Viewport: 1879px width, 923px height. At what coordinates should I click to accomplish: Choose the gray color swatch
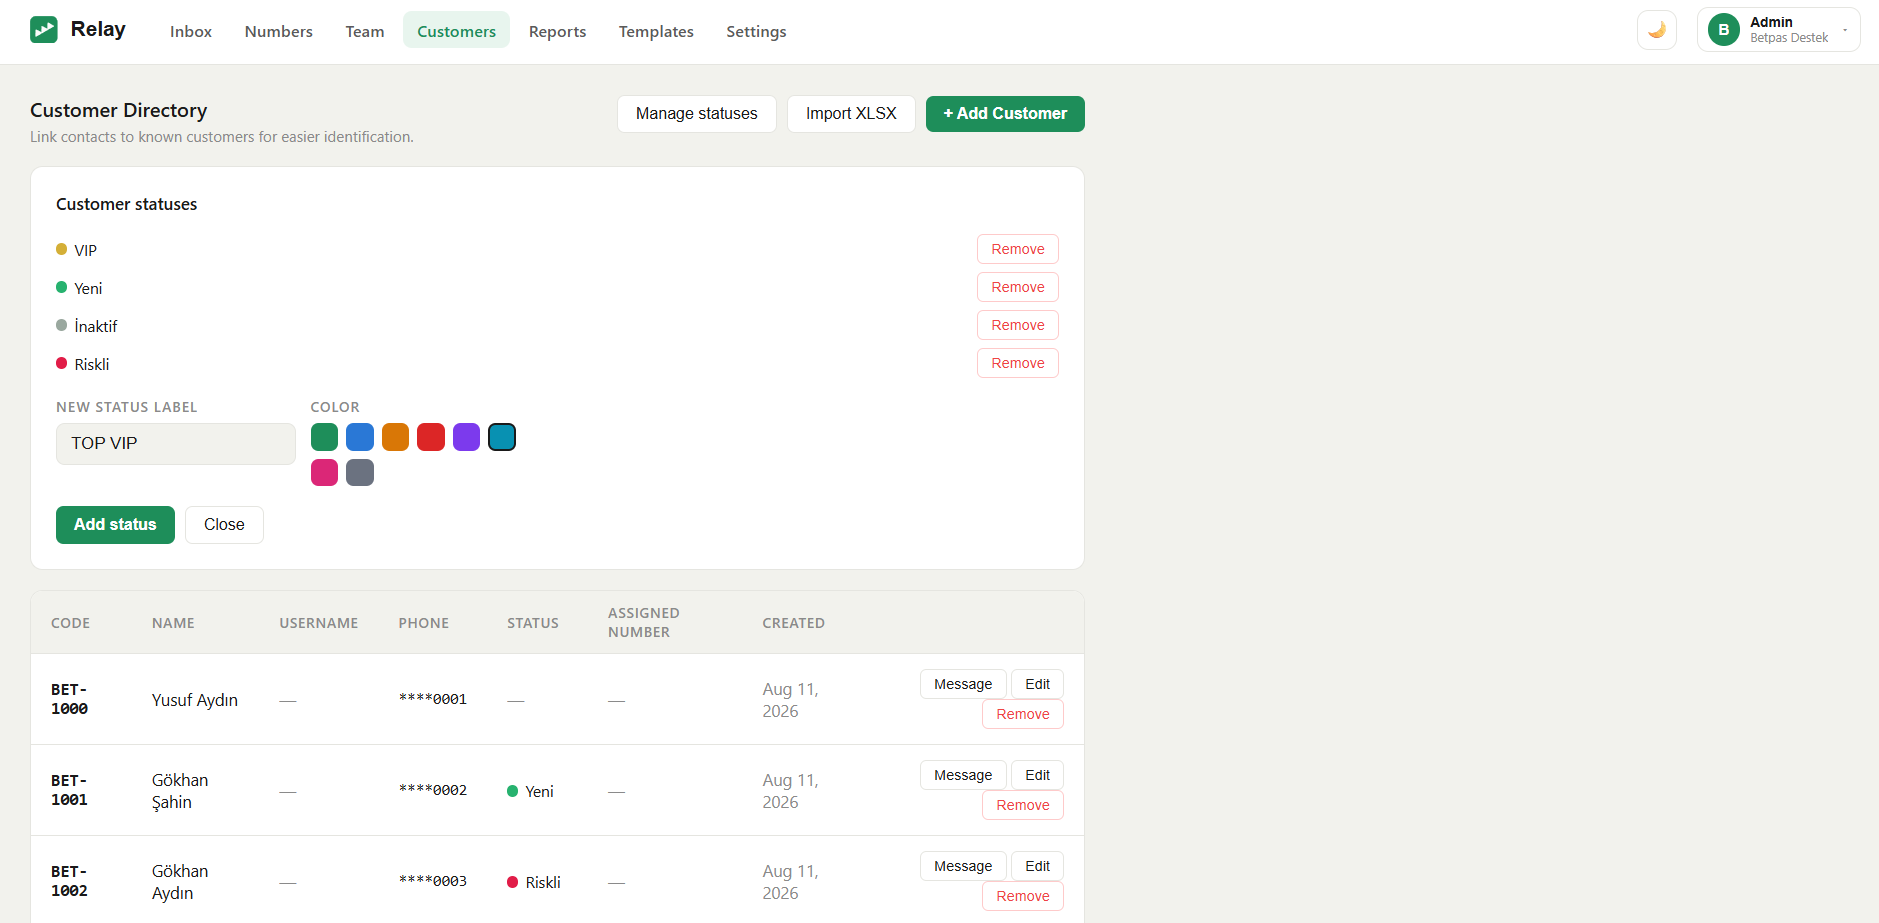(x=360, y=472)
